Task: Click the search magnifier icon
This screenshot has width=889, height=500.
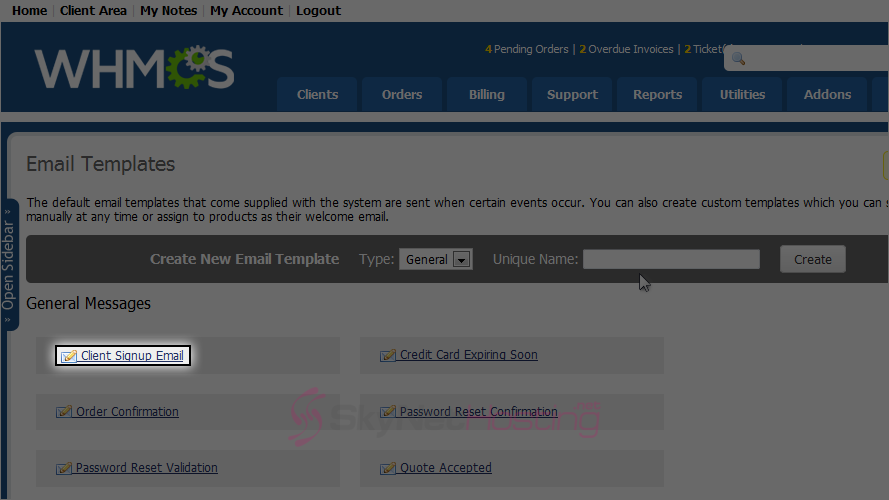Action: (x=738, y=58)
